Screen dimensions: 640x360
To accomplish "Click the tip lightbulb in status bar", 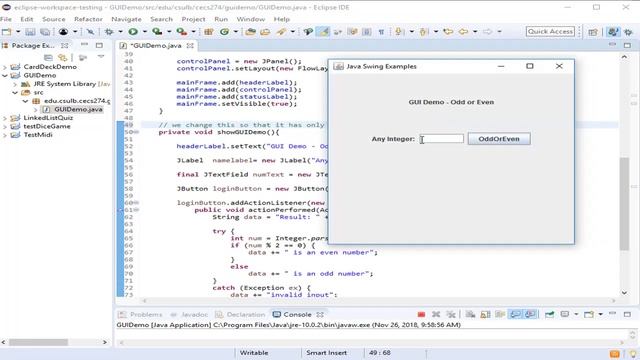I will coord(633,353).
